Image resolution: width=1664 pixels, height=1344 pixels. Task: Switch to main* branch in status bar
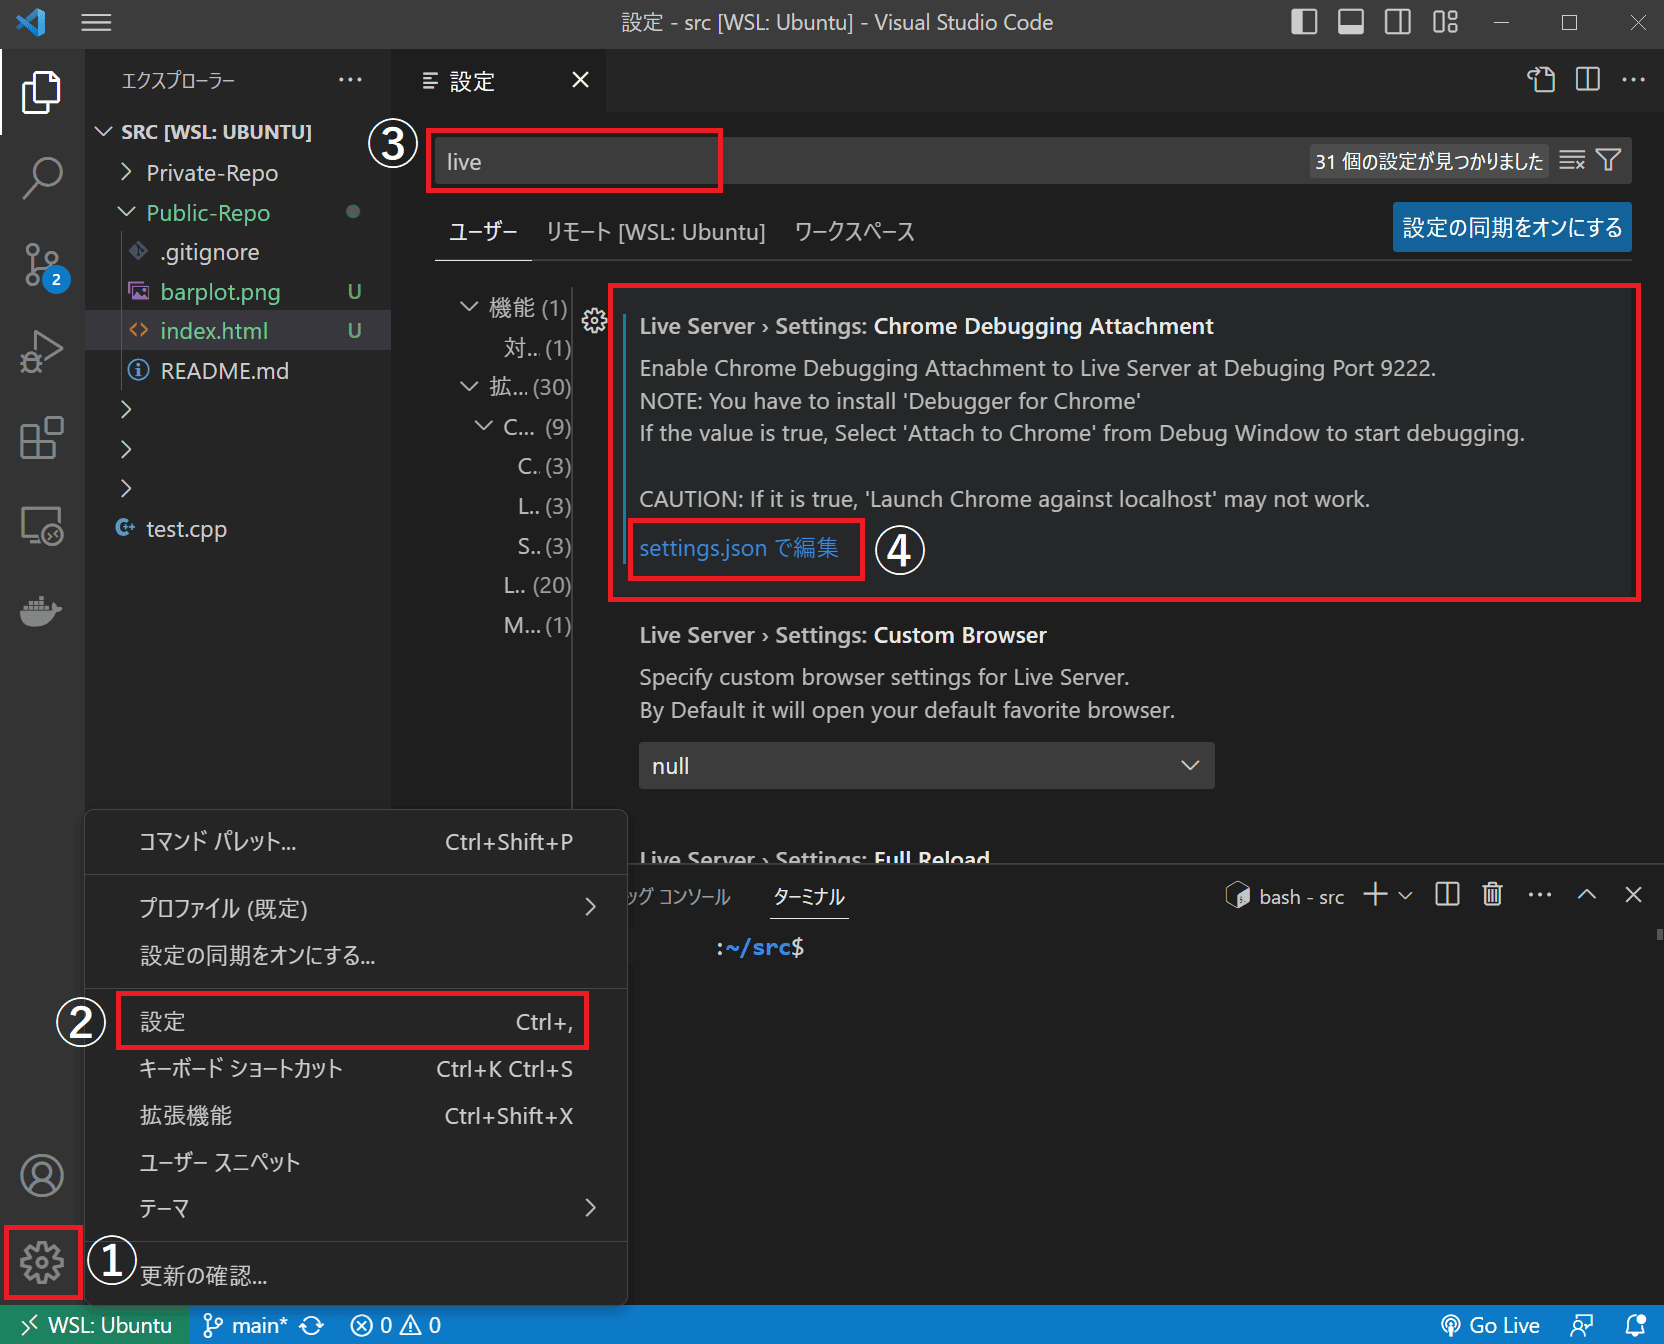click(246, 1325)
